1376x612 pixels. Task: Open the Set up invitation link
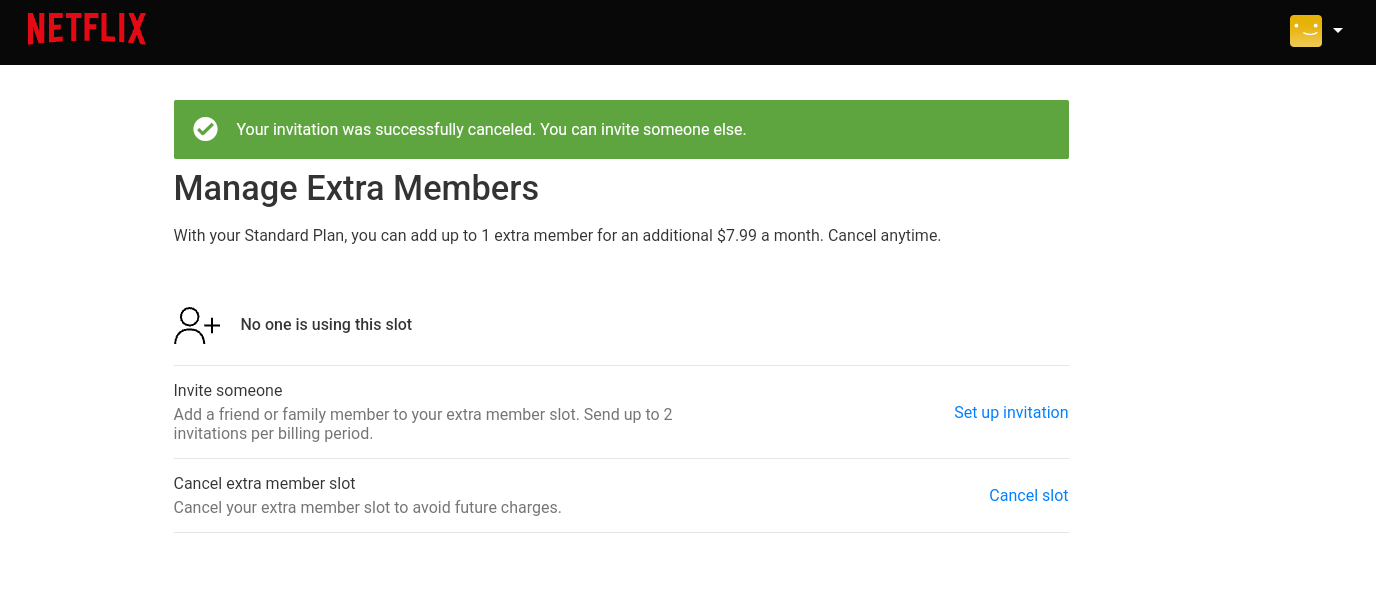pos(1010,412)
